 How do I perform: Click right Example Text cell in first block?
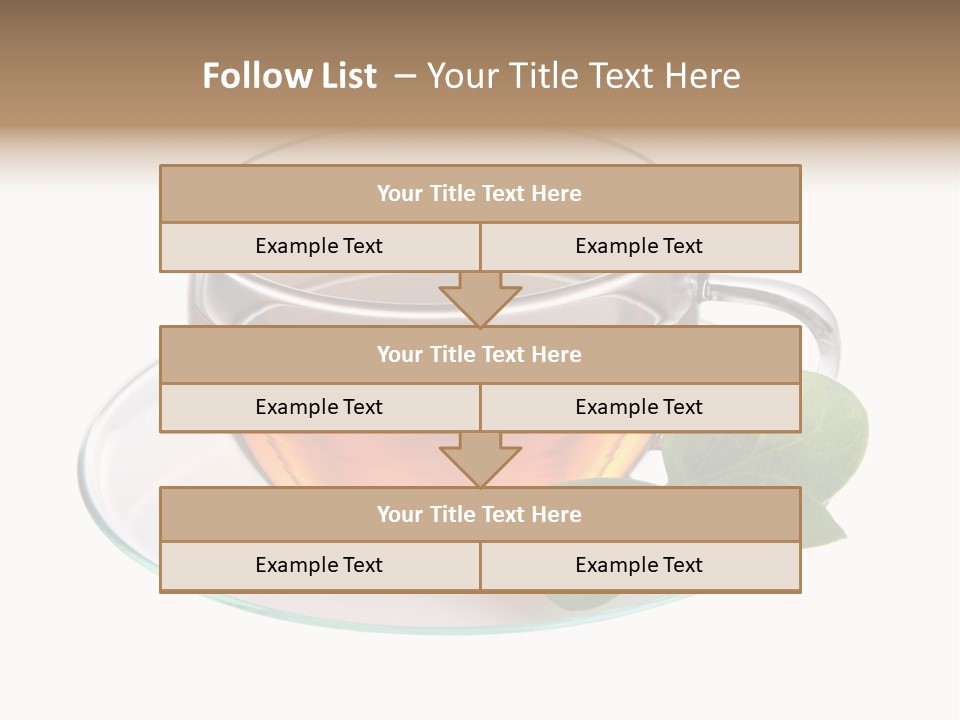click(x=639, y=247)
